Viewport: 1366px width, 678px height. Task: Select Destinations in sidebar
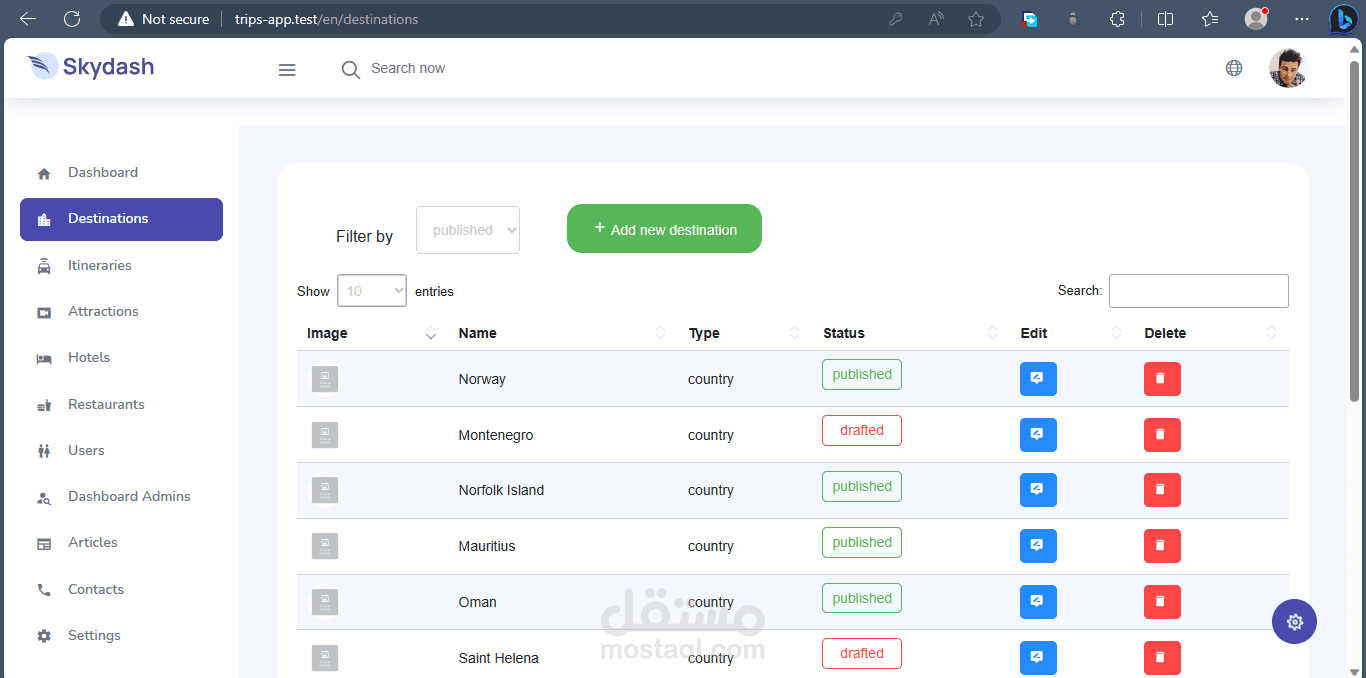(121, 219)
